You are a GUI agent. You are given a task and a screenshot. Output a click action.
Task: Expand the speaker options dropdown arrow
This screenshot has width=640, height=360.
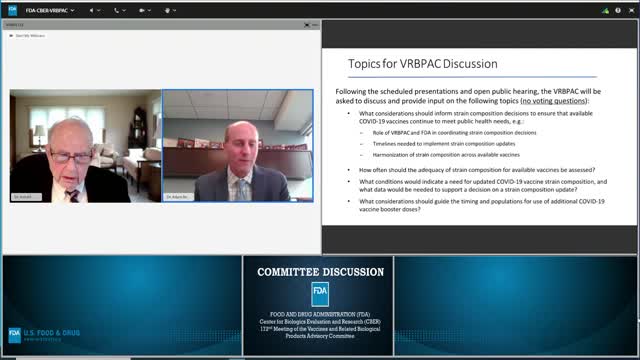[98, 11]
